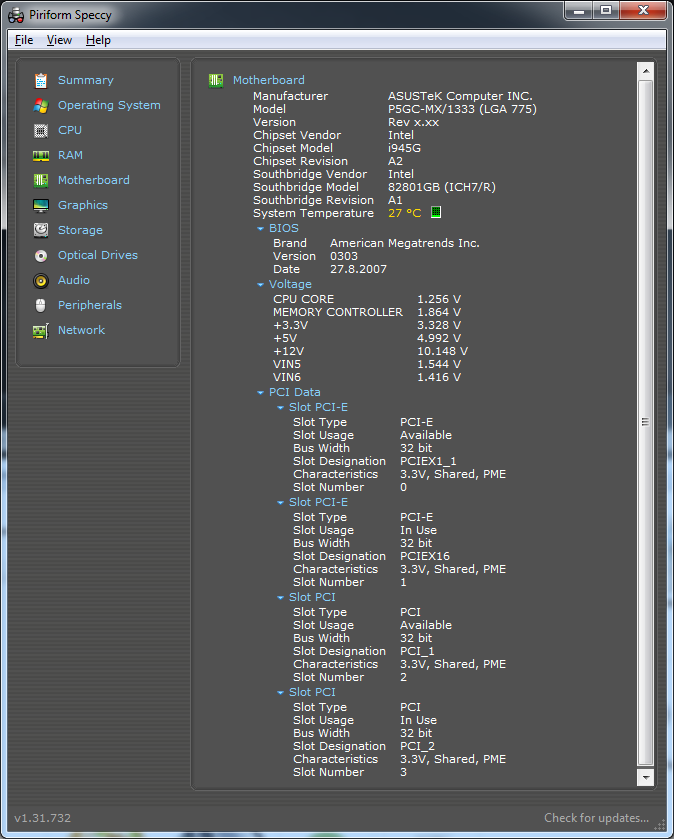Collapse the BIOS section
Viewport: 674px width, 839px height.
point(261,229)
